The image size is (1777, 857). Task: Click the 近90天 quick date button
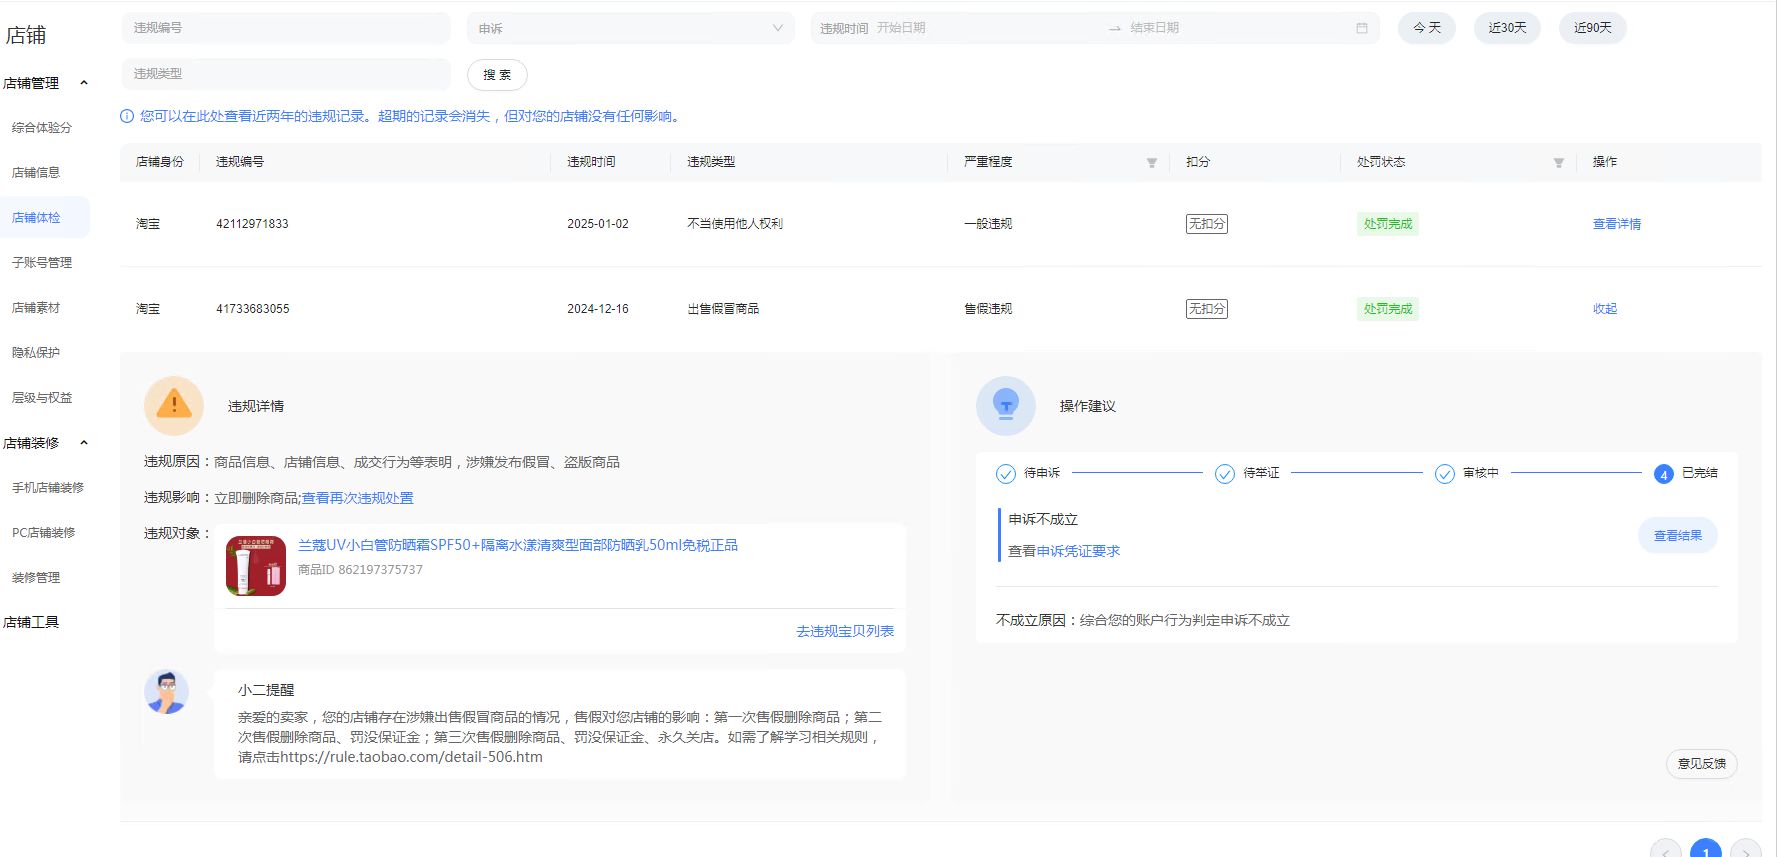pos(1593,28)
